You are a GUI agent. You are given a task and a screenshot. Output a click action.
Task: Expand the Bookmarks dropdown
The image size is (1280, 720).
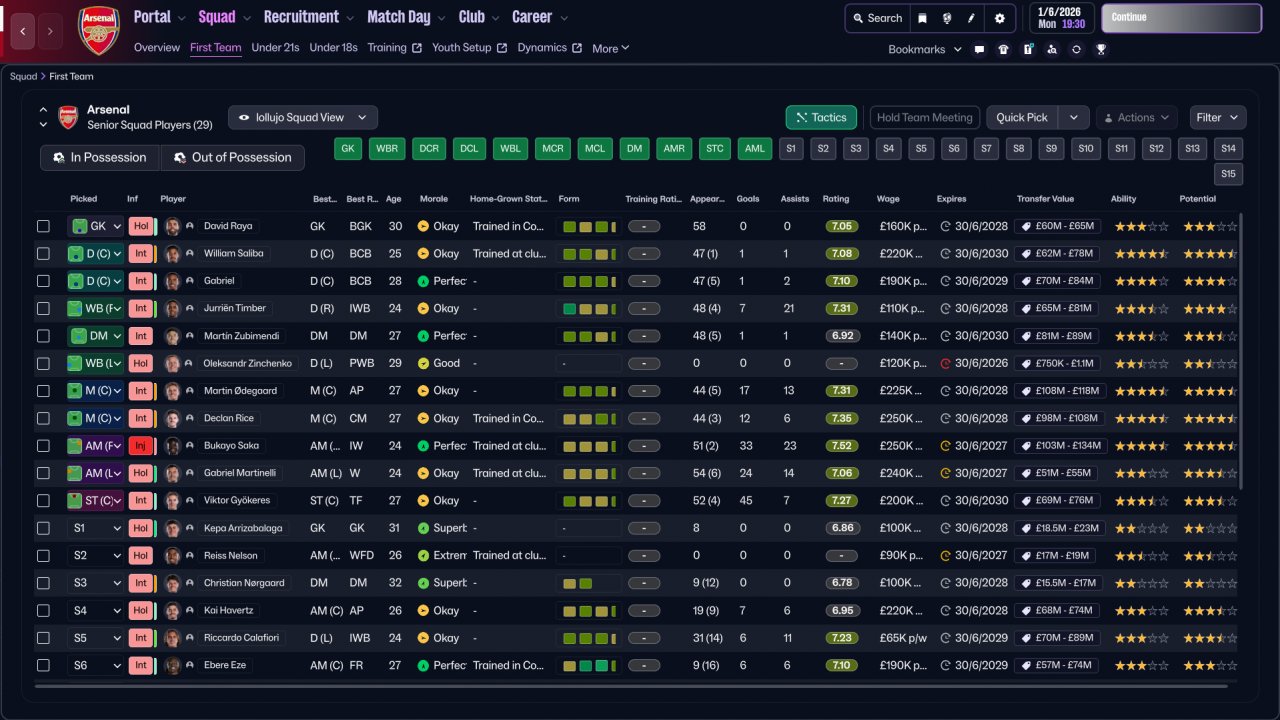tap(925, 49)
